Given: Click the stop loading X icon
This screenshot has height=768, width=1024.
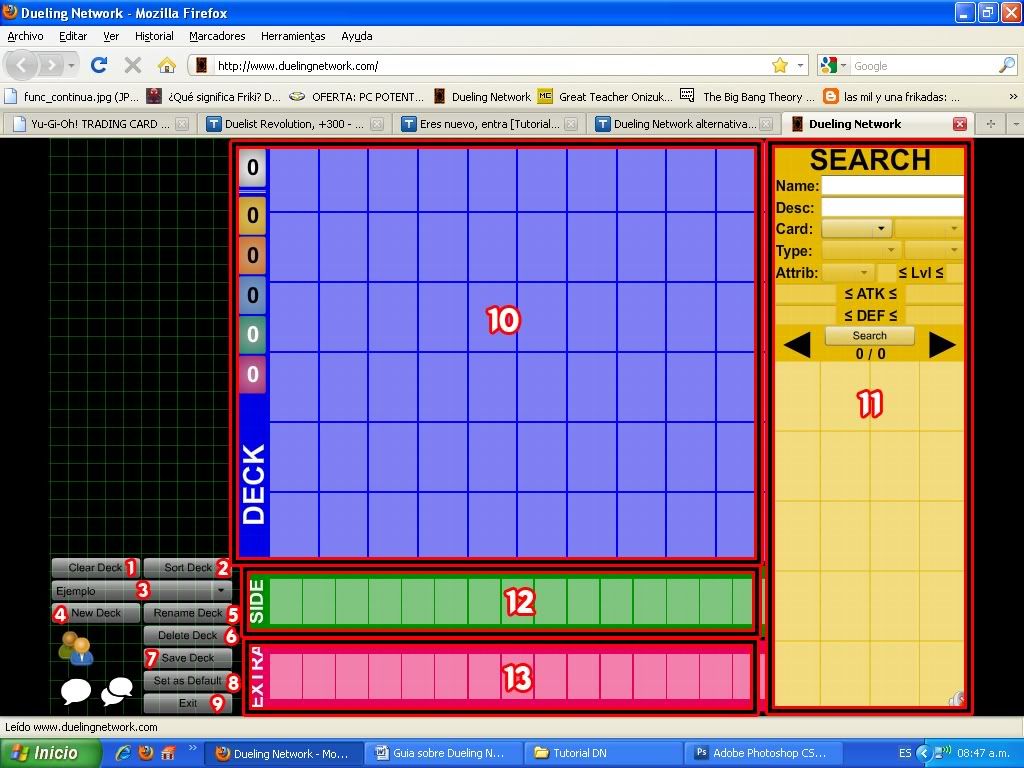Looking at the screenshot, I should (x=133, y=65).
